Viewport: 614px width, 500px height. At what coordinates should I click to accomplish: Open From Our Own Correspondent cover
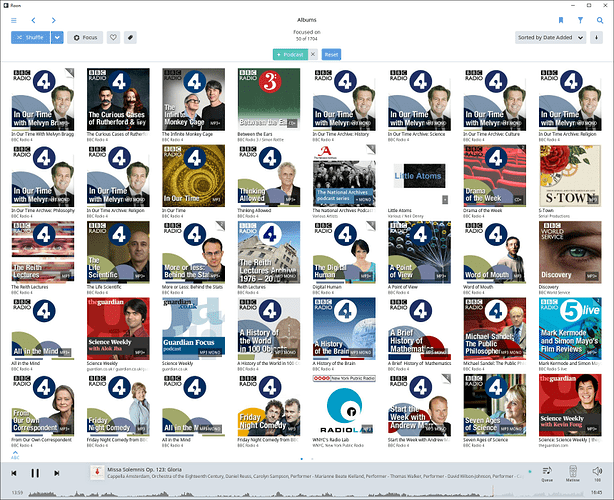click(43, 405)
